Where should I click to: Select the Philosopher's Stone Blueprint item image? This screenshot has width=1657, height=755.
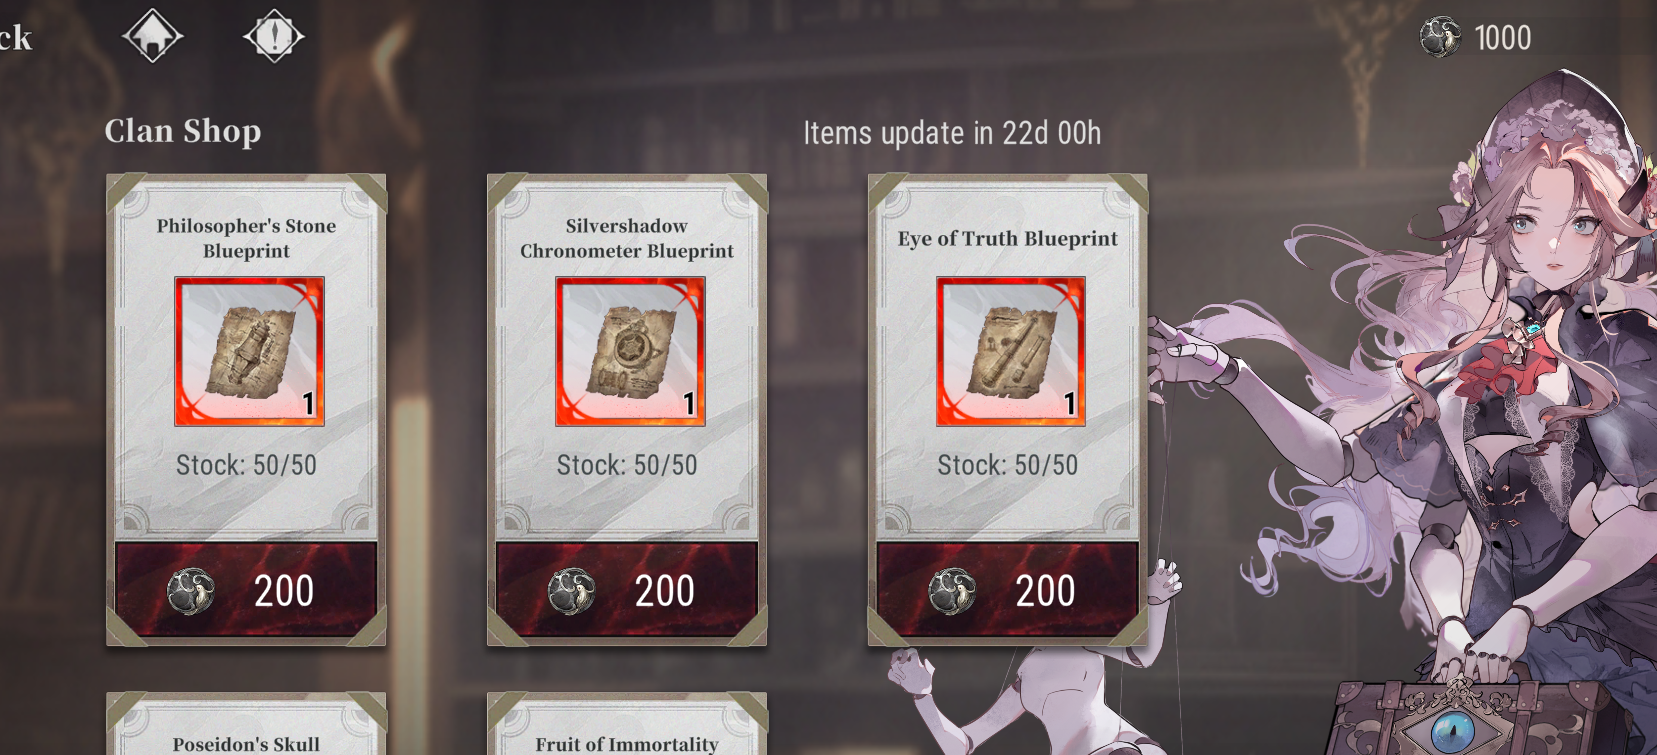(x=249, y=351)
